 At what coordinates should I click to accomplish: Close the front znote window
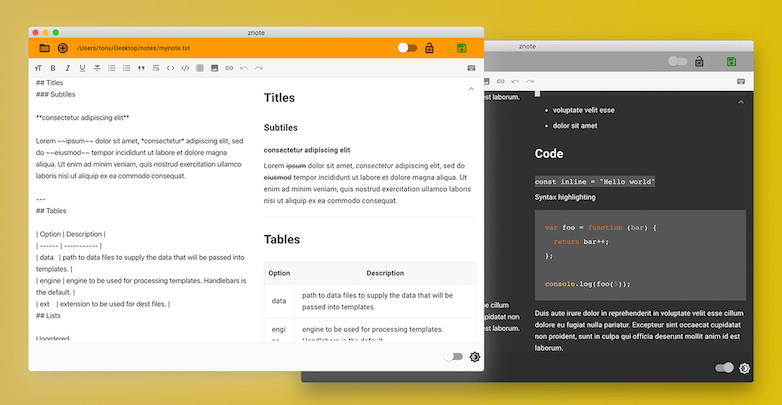(35, 32)
